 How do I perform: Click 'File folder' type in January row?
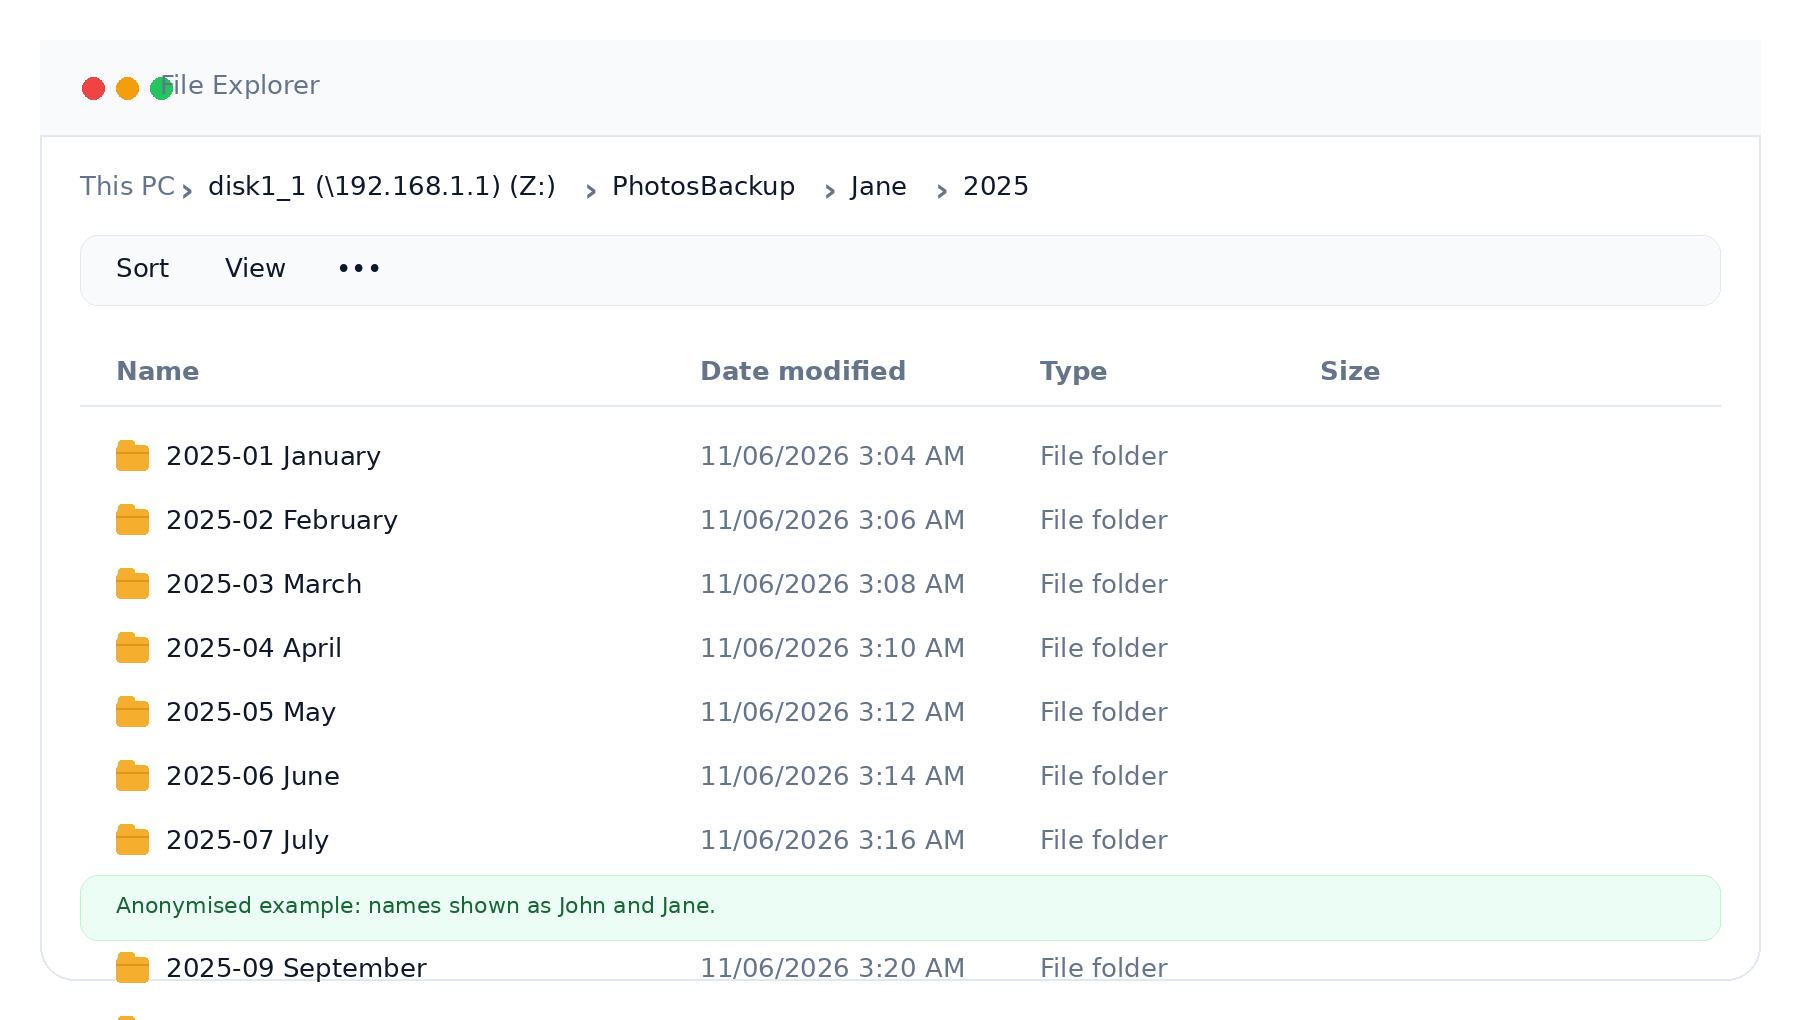[1104, 456]
